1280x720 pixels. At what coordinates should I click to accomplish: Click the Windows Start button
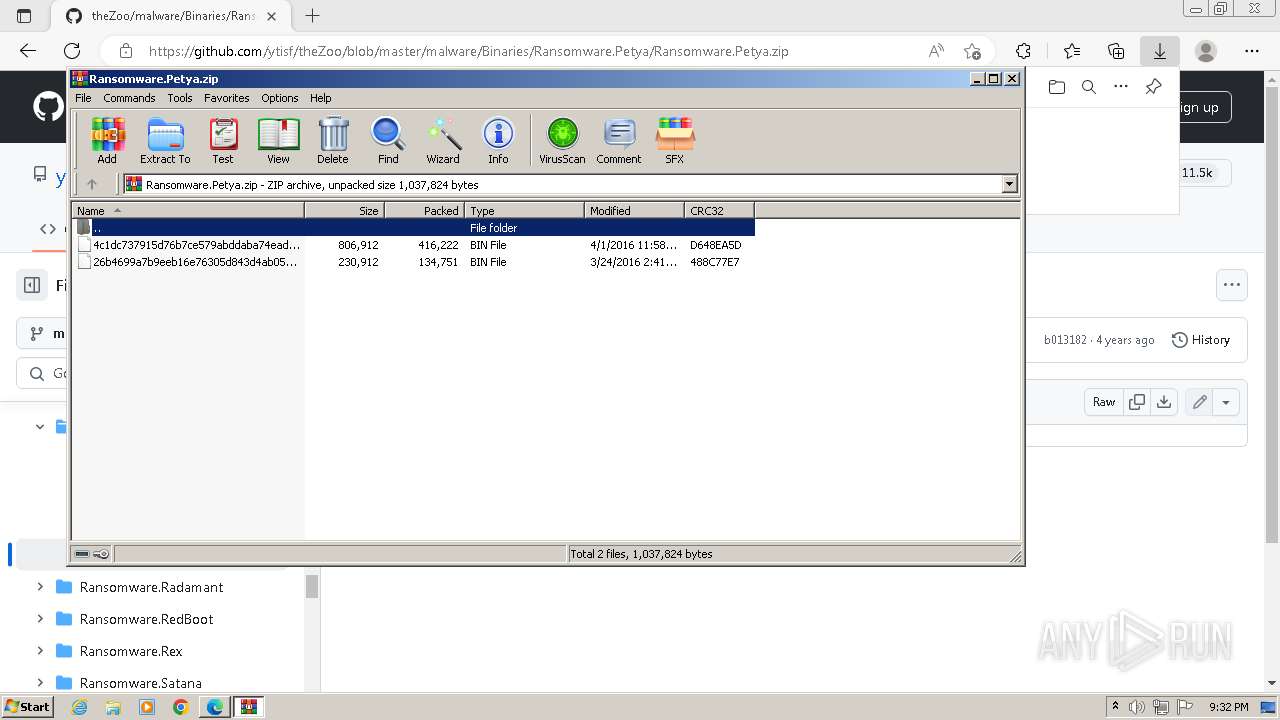point(27,707)
